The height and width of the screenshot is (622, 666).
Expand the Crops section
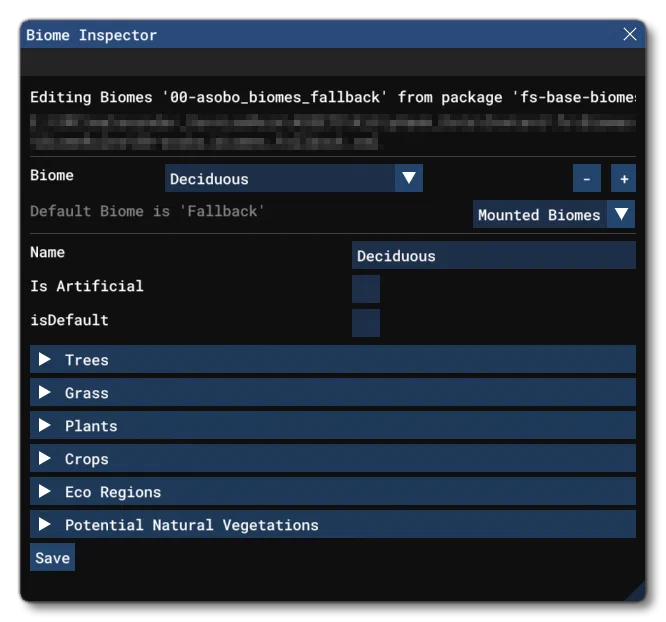pos(333,458)
